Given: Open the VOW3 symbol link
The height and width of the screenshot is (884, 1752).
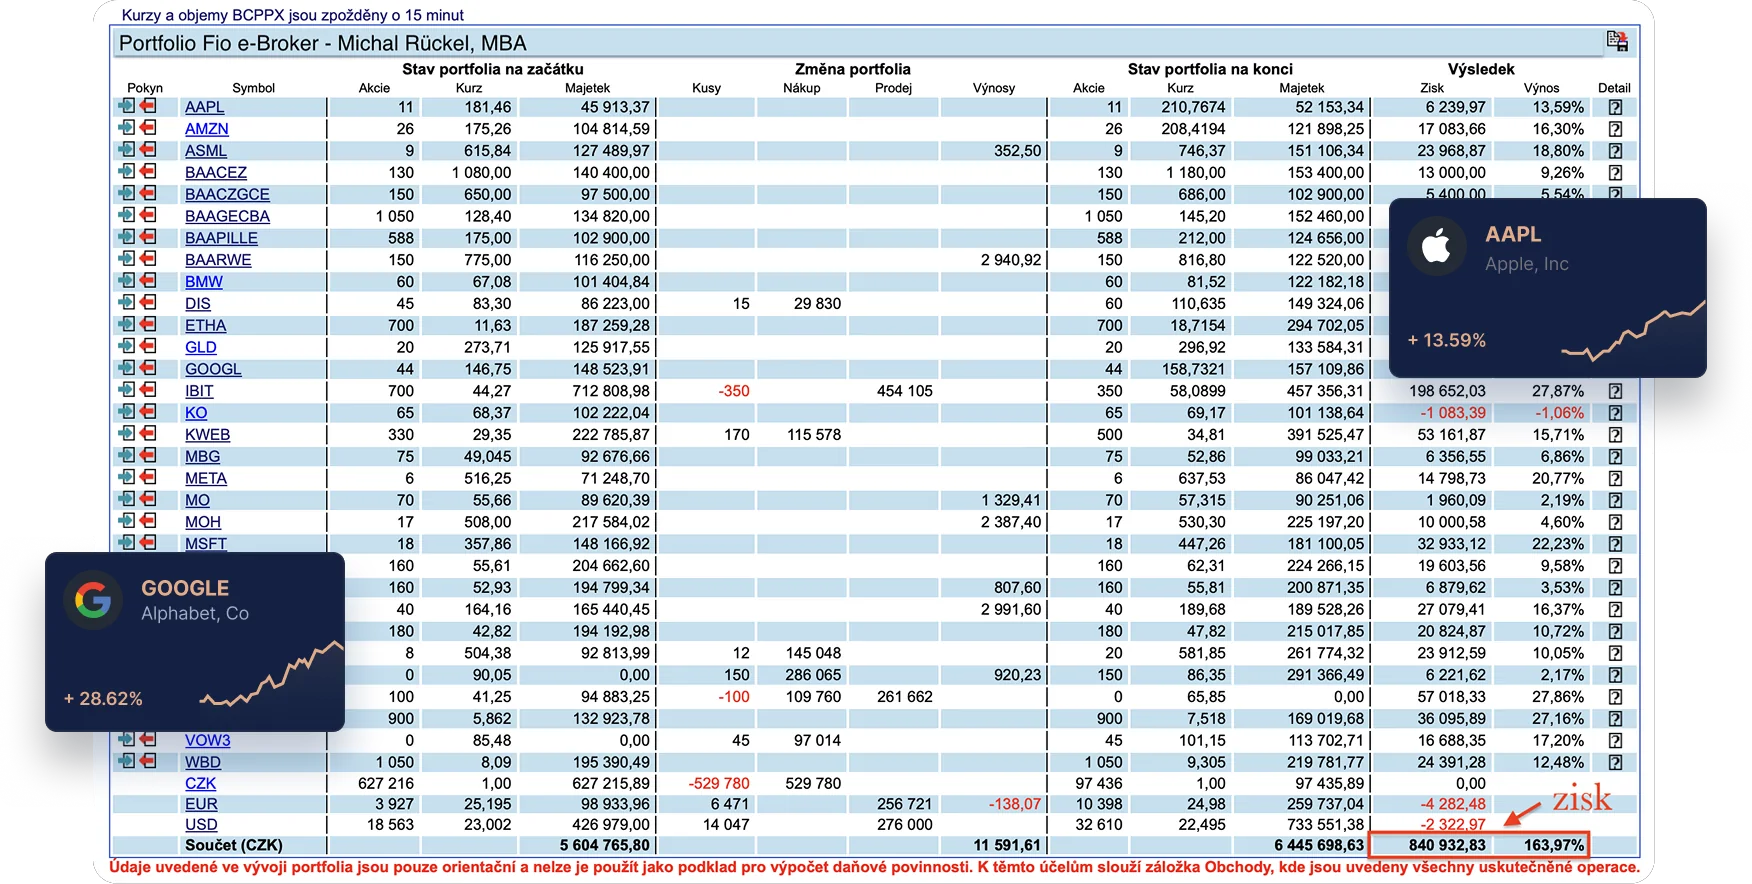Looking at the screenshot, I should [x=207, y=740].
